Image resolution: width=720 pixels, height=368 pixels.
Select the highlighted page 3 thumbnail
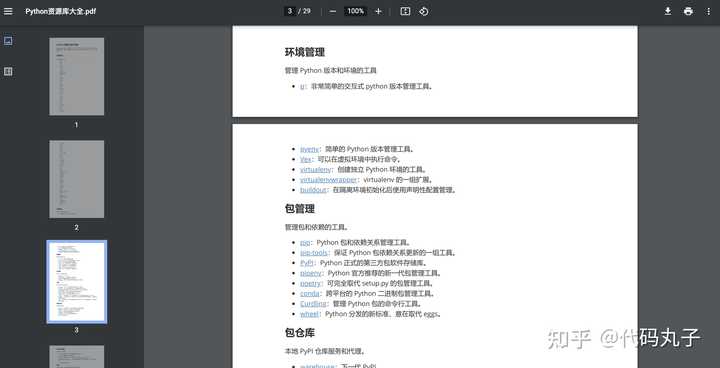[77, 282]
